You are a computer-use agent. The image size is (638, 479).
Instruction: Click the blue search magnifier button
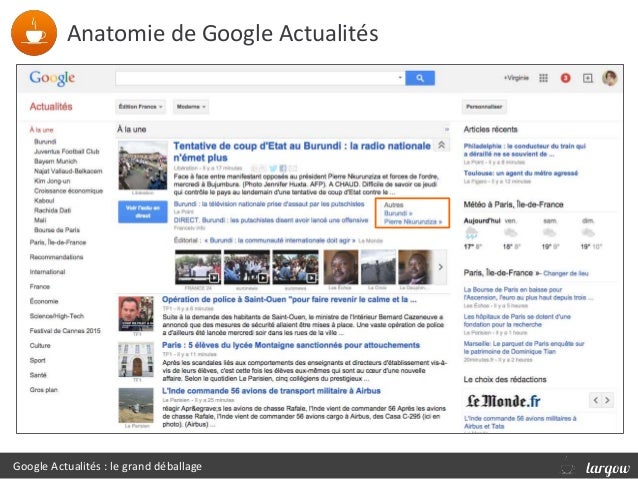(420, 78)
